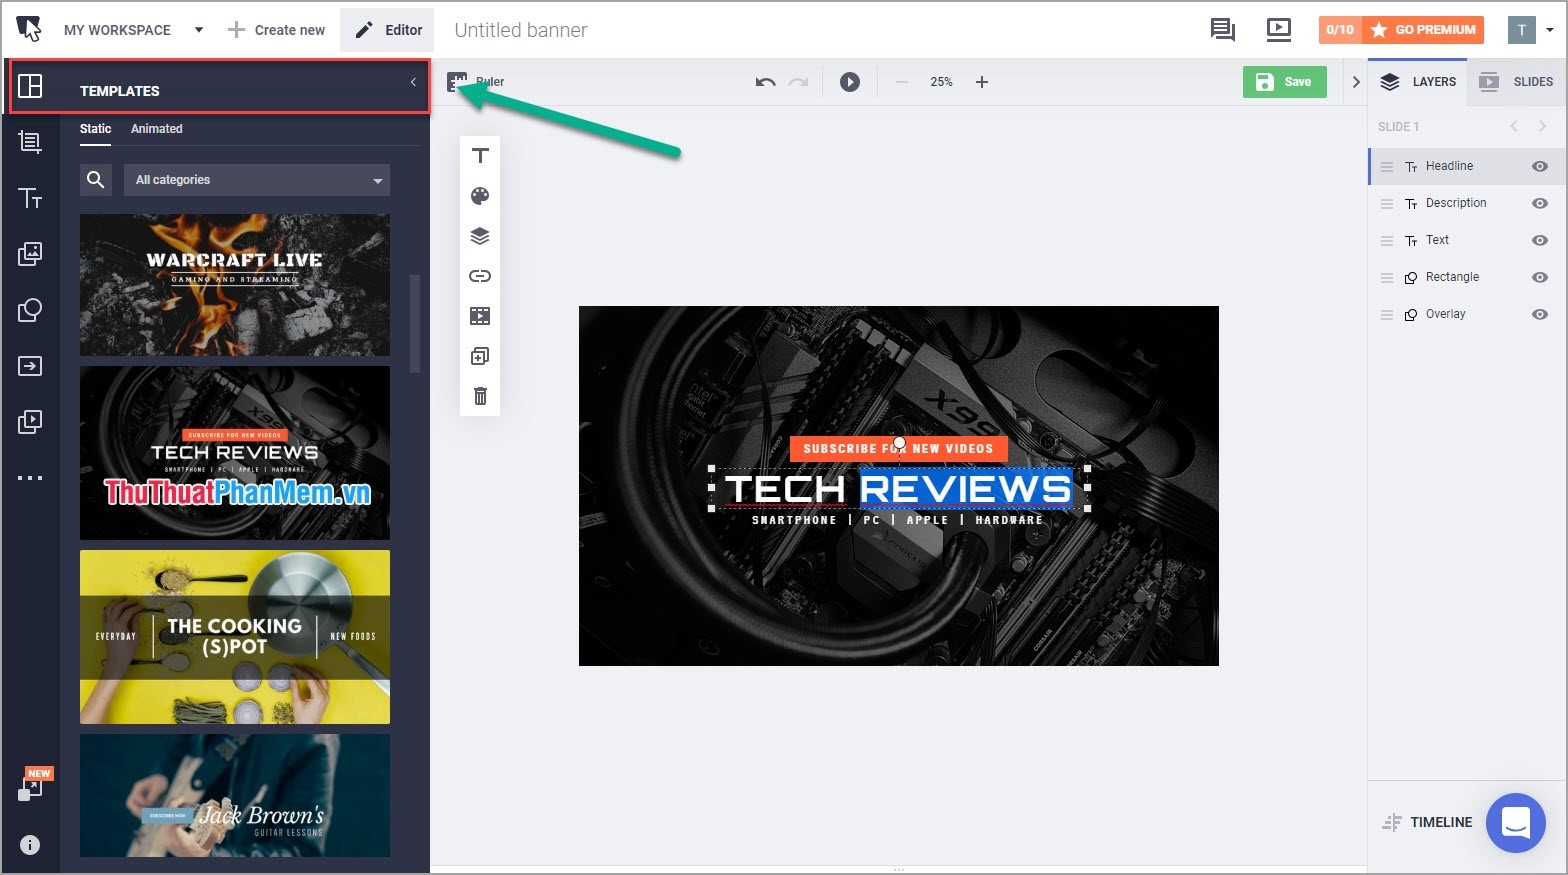Hide the Overlay layer
Screen dimensions: 1568x875
1540,314
